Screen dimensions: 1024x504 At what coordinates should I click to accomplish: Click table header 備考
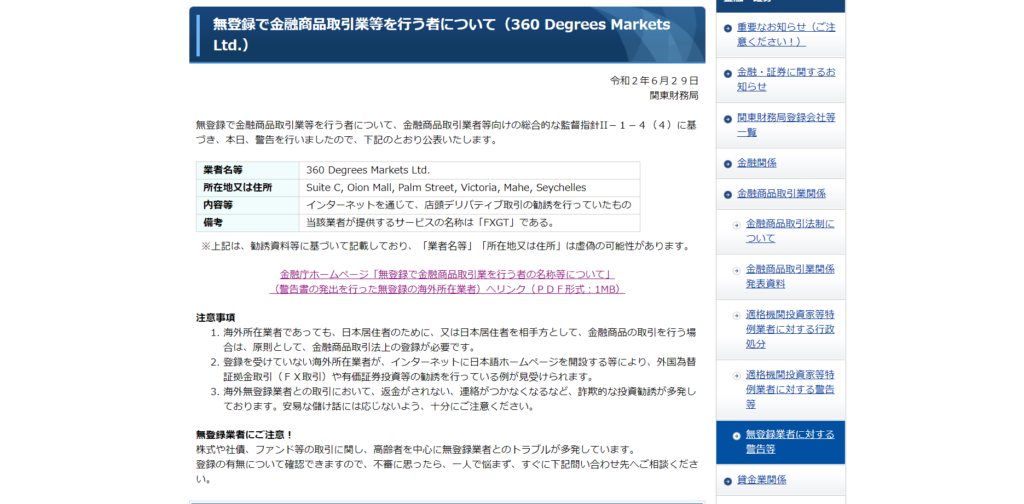click(x=248, y=223)
